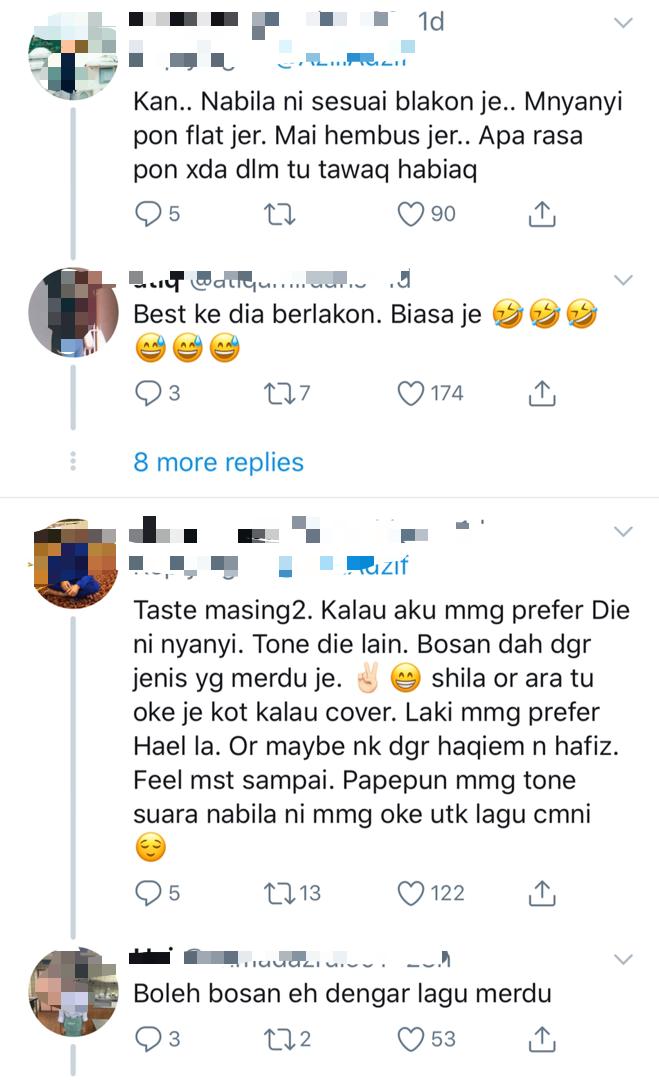This screenshot has height=1080, width=659.
Task: Like the tweet with 174 likes
Action: coord(411,393)
